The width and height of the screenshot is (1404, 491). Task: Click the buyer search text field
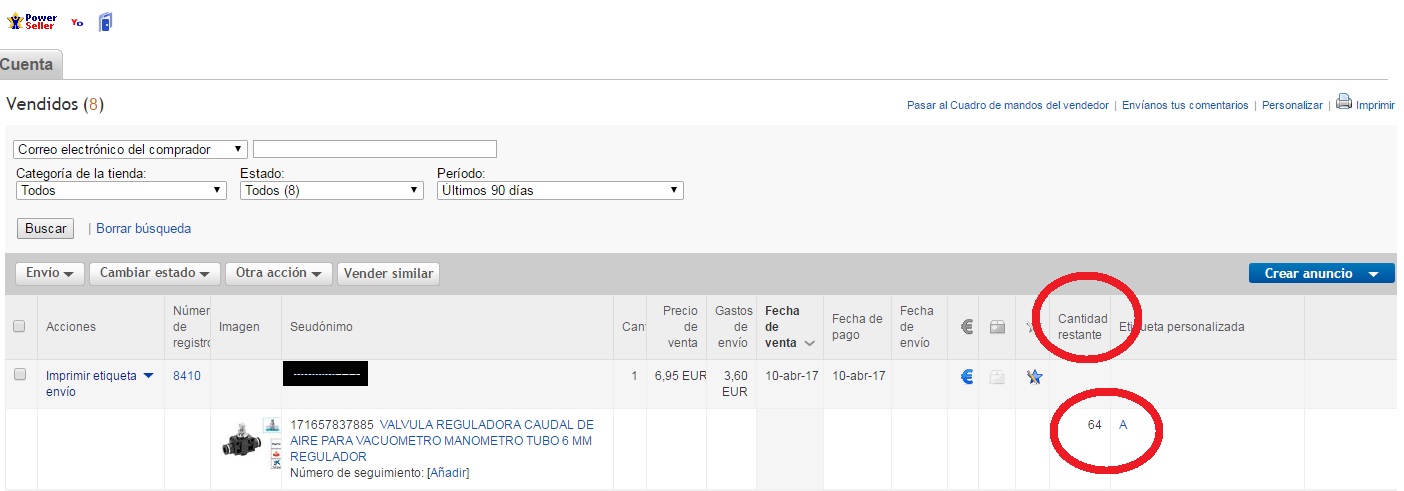click(375, 149)
